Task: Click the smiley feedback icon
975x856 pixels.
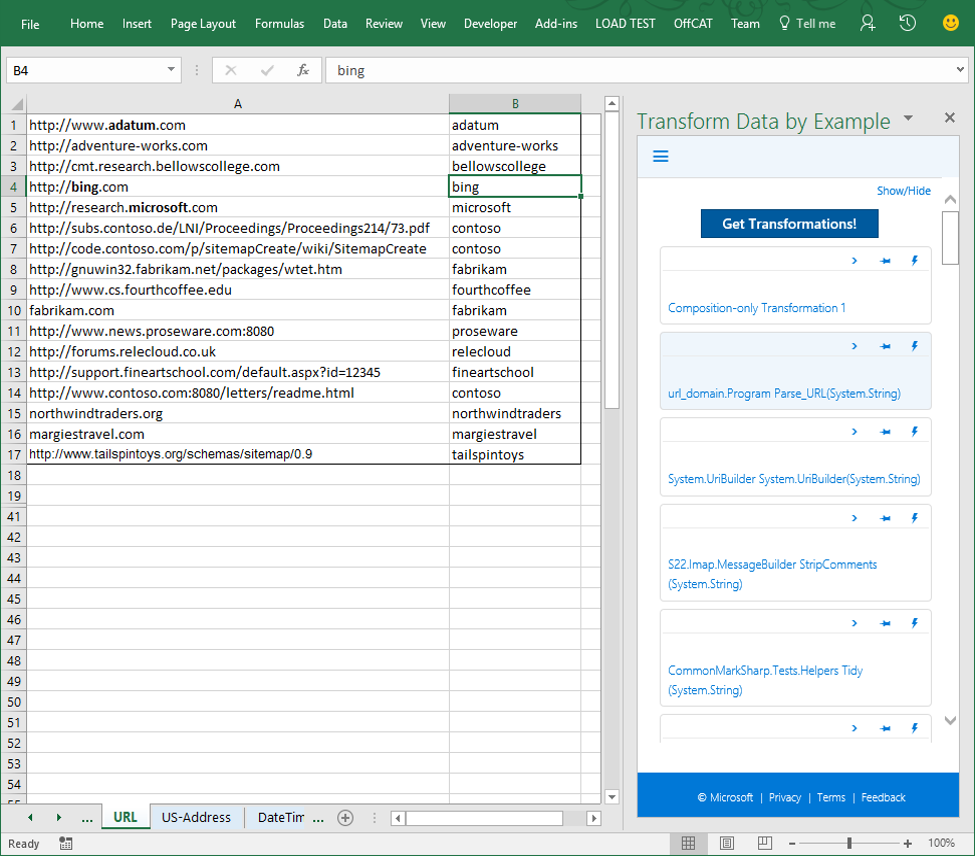Action: (x=950, y=23)
